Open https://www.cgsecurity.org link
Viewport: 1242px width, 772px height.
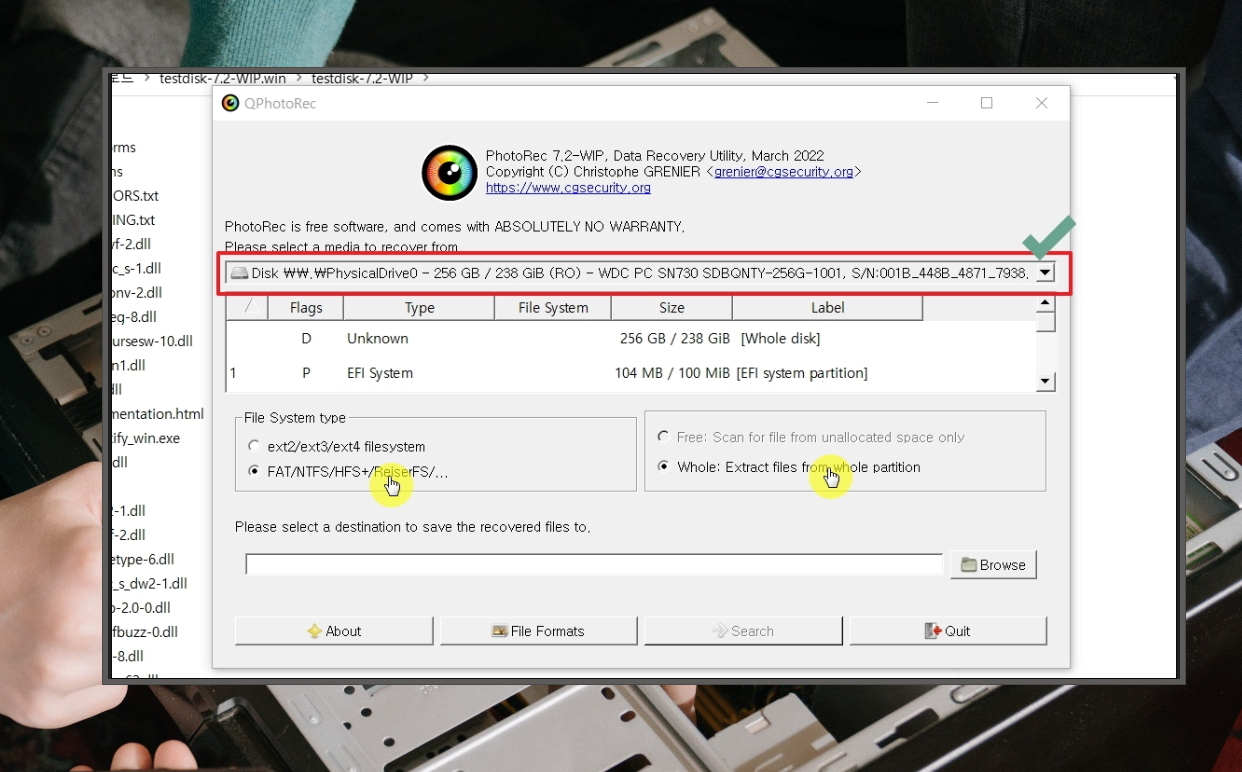coord(568,188)
